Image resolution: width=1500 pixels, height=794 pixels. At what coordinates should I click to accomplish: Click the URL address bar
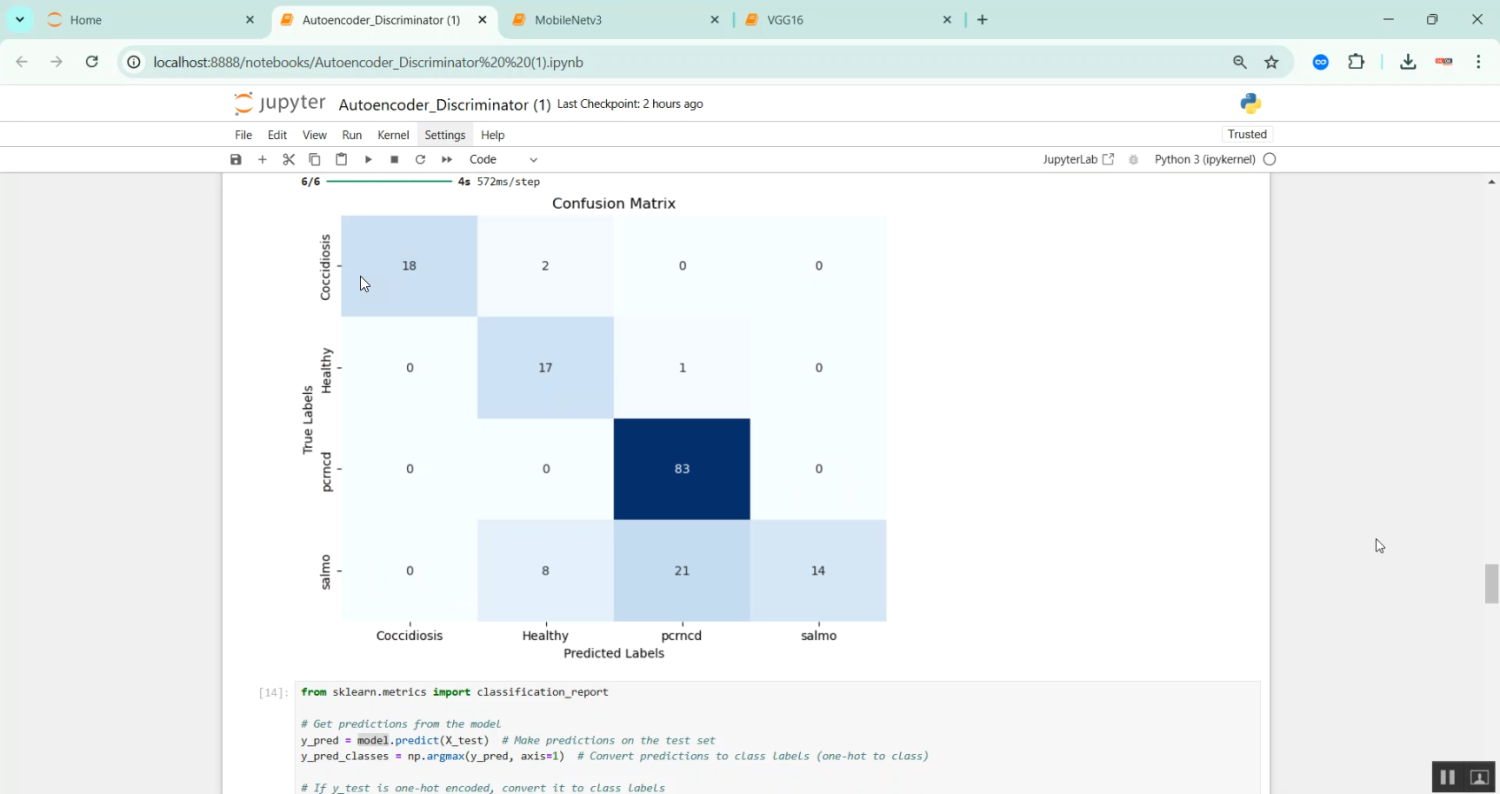click(680, 62)
